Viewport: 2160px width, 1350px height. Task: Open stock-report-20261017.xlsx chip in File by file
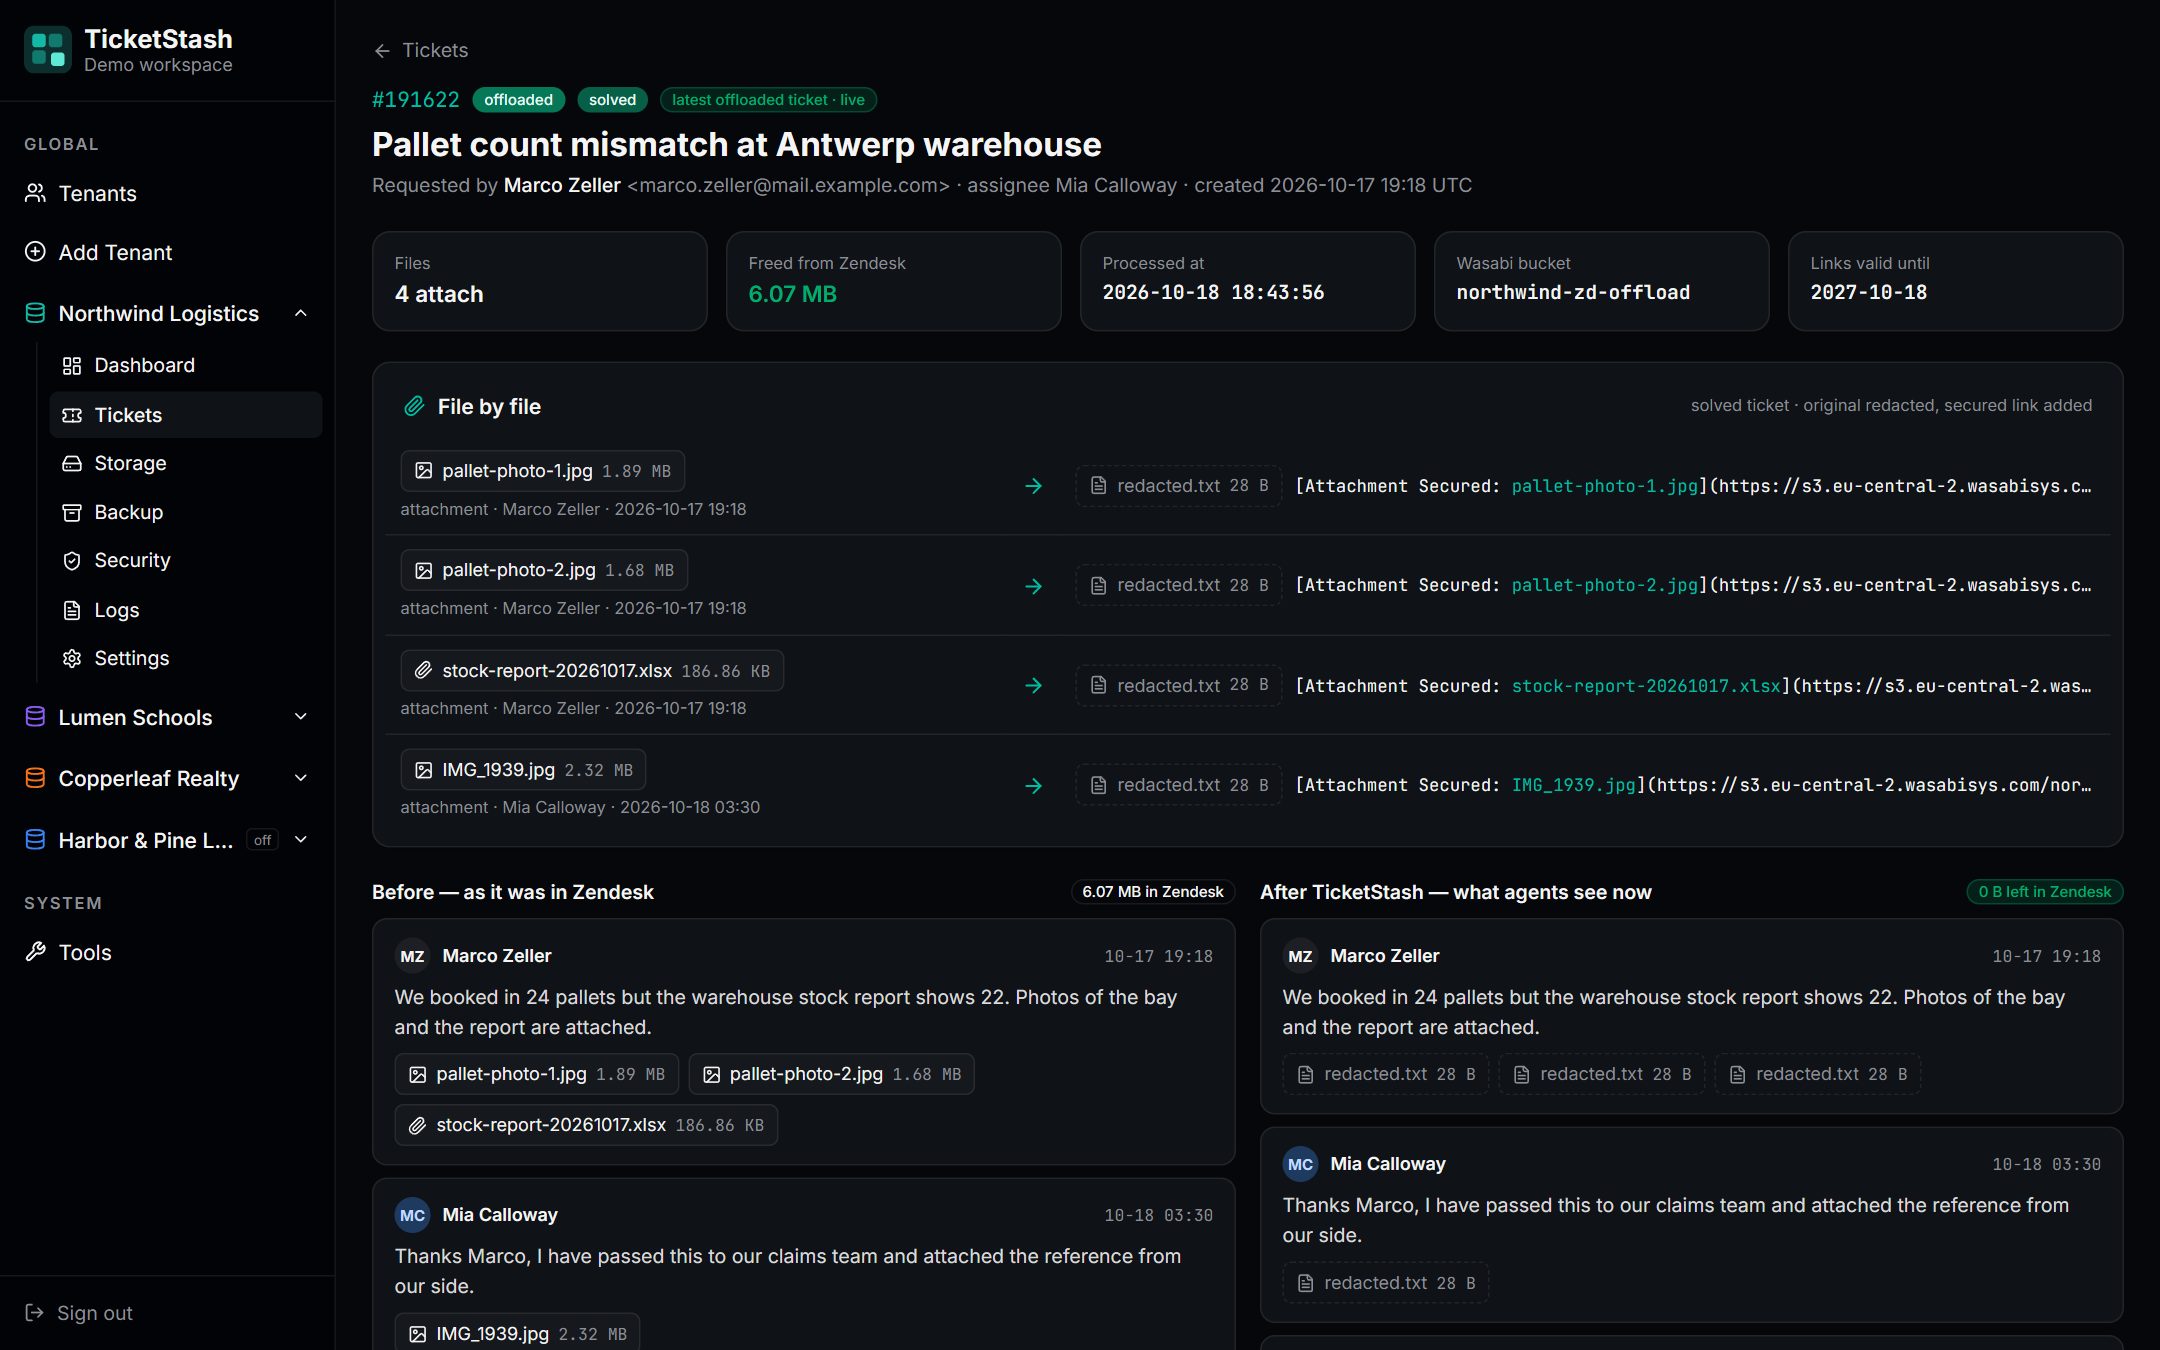[592, 671]
